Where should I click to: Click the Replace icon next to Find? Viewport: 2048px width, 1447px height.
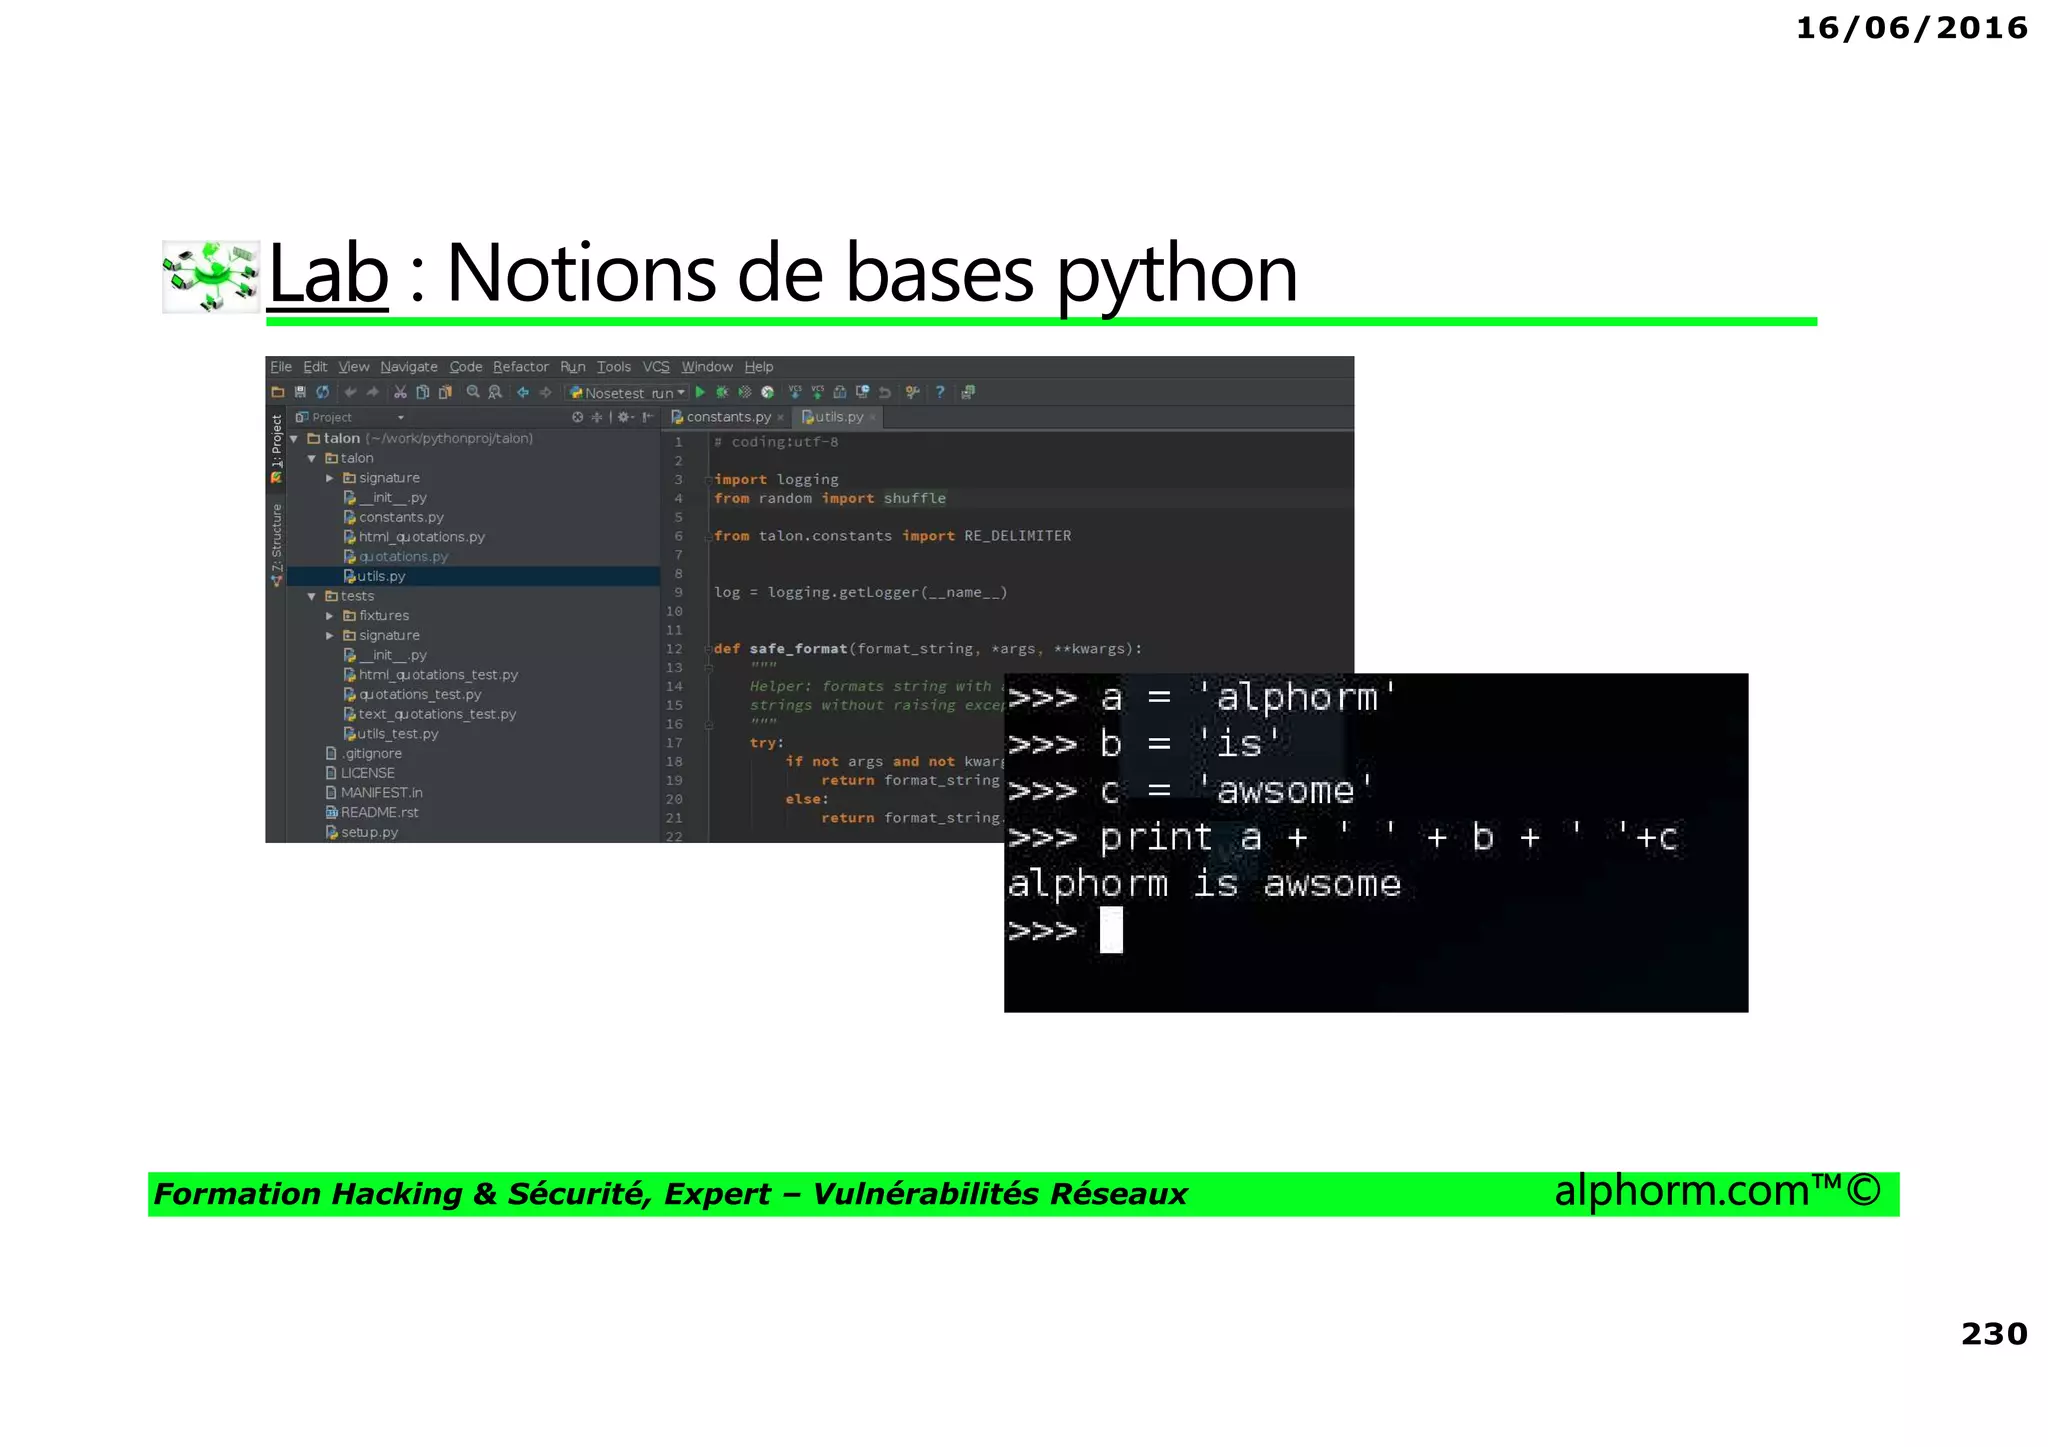[x=495, y=393]
